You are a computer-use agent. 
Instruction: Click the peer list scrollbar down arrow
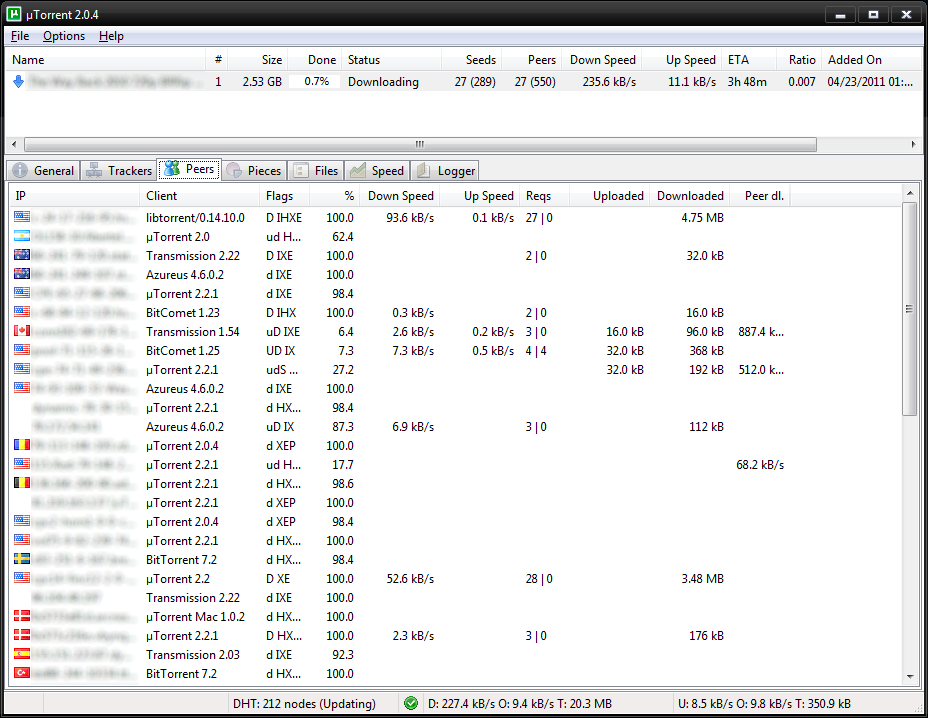pos(909,677)
